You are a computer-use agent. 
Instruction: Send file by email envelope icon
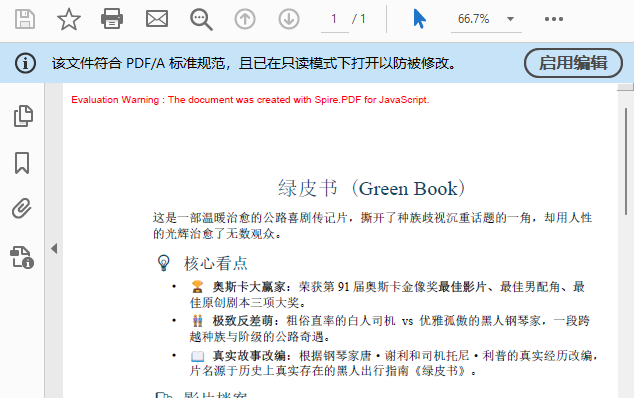[x=157, y=19]
